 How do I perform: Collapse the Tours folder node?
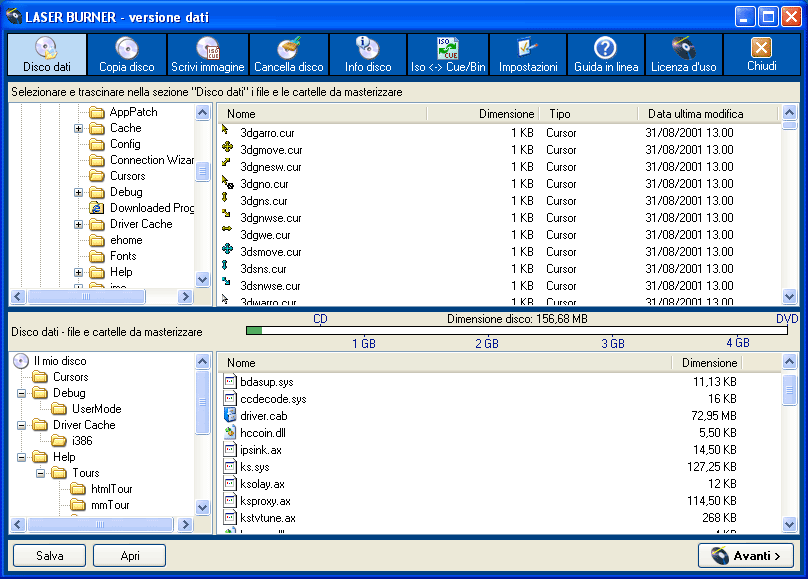(41, 473)
